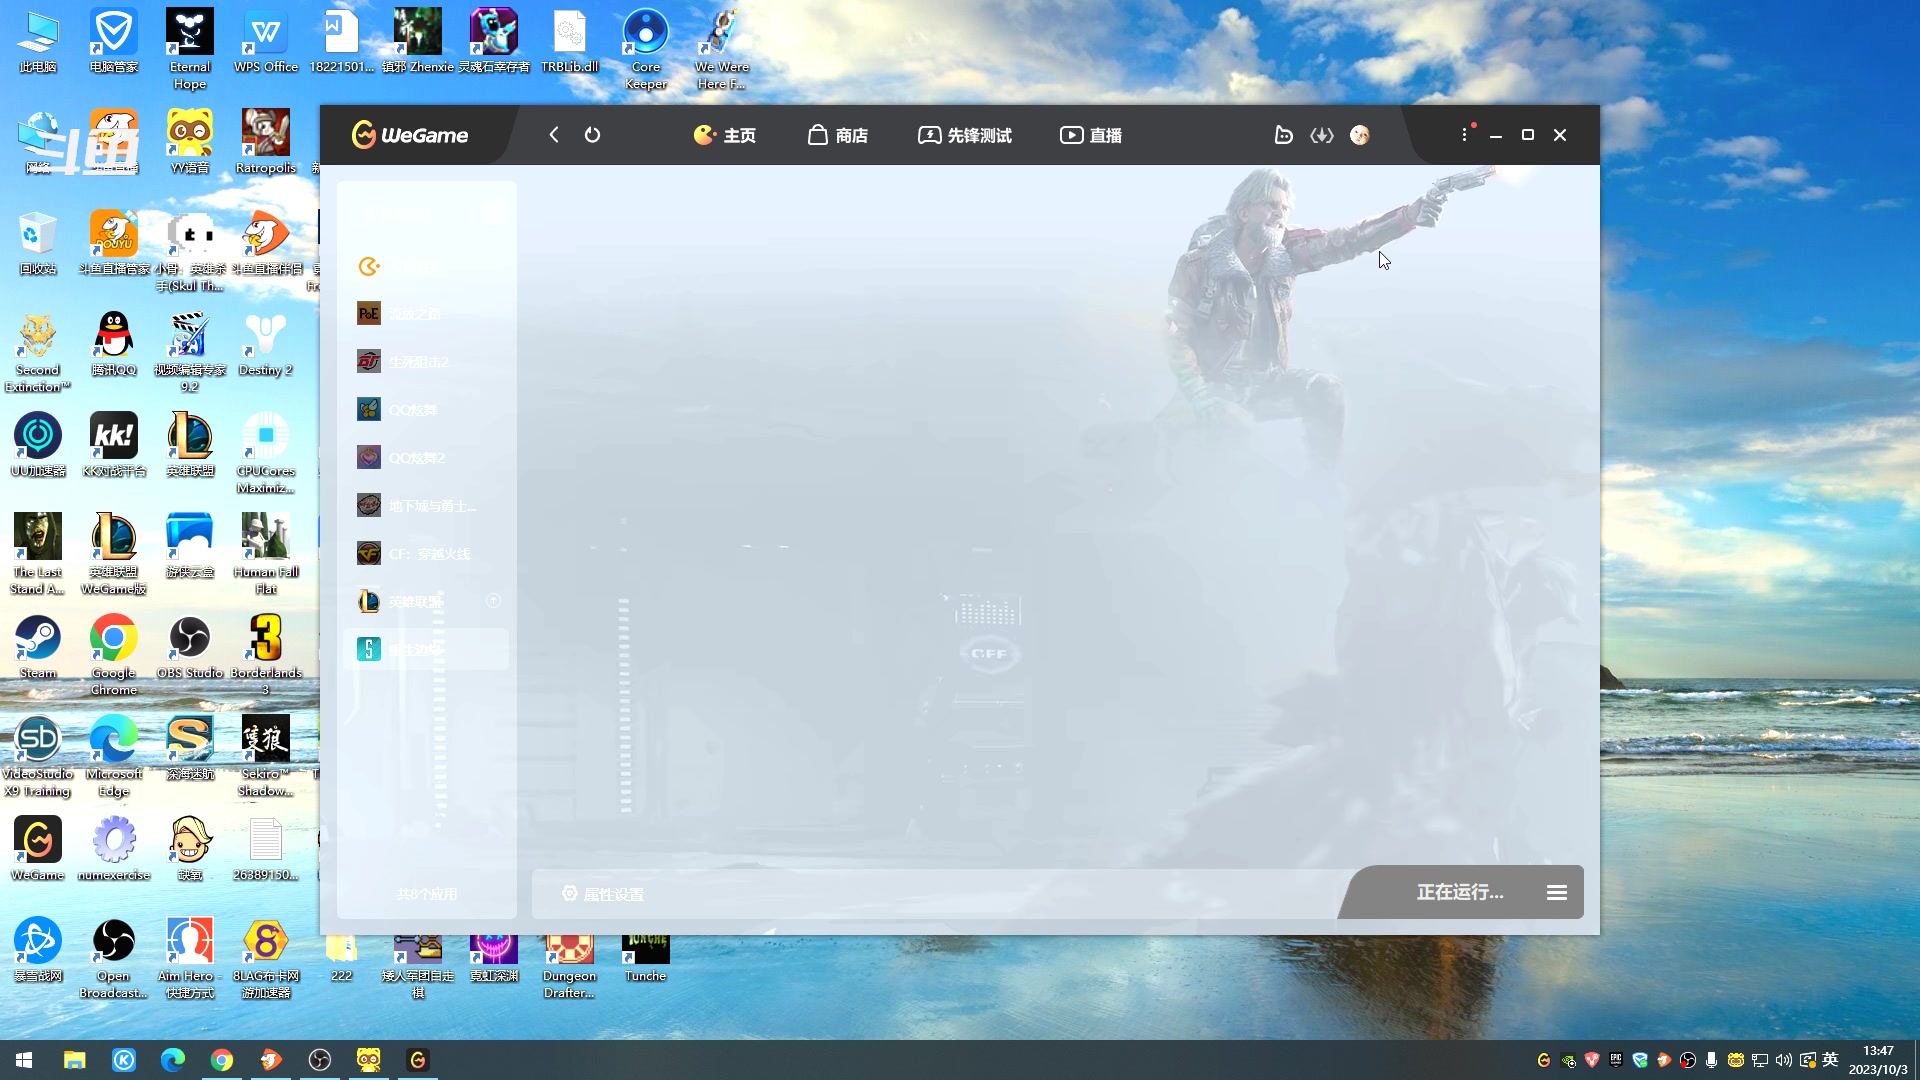
Task: Open Human Fall Flat desktop shortcut
Action: [266, 554]
